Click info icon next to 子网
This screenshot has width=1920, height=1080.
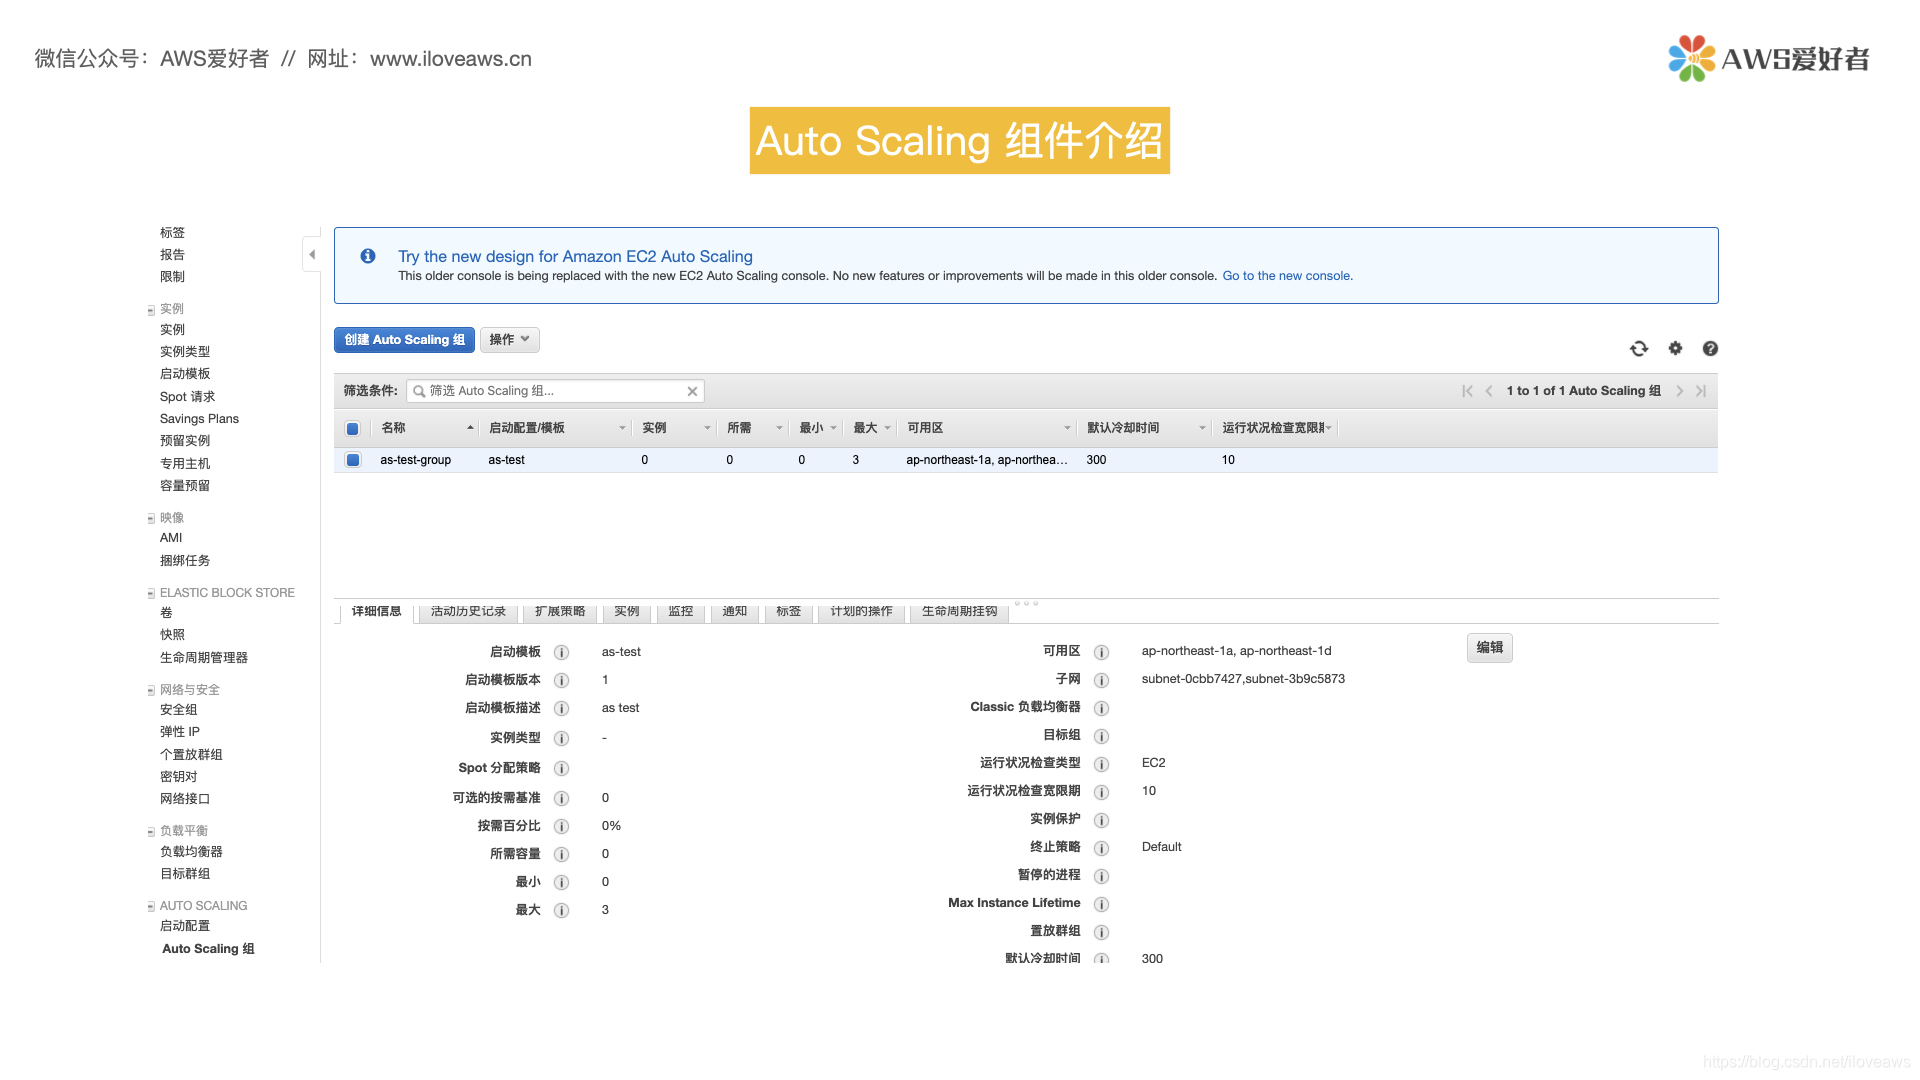tap(1102, 681)
